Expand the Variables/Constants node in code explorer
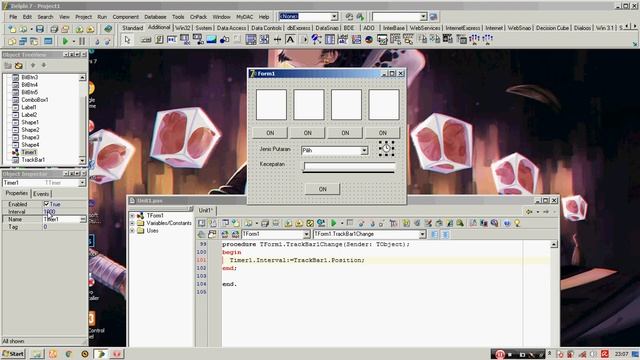Viewport: 640px width, 360px height. point(132,223)
